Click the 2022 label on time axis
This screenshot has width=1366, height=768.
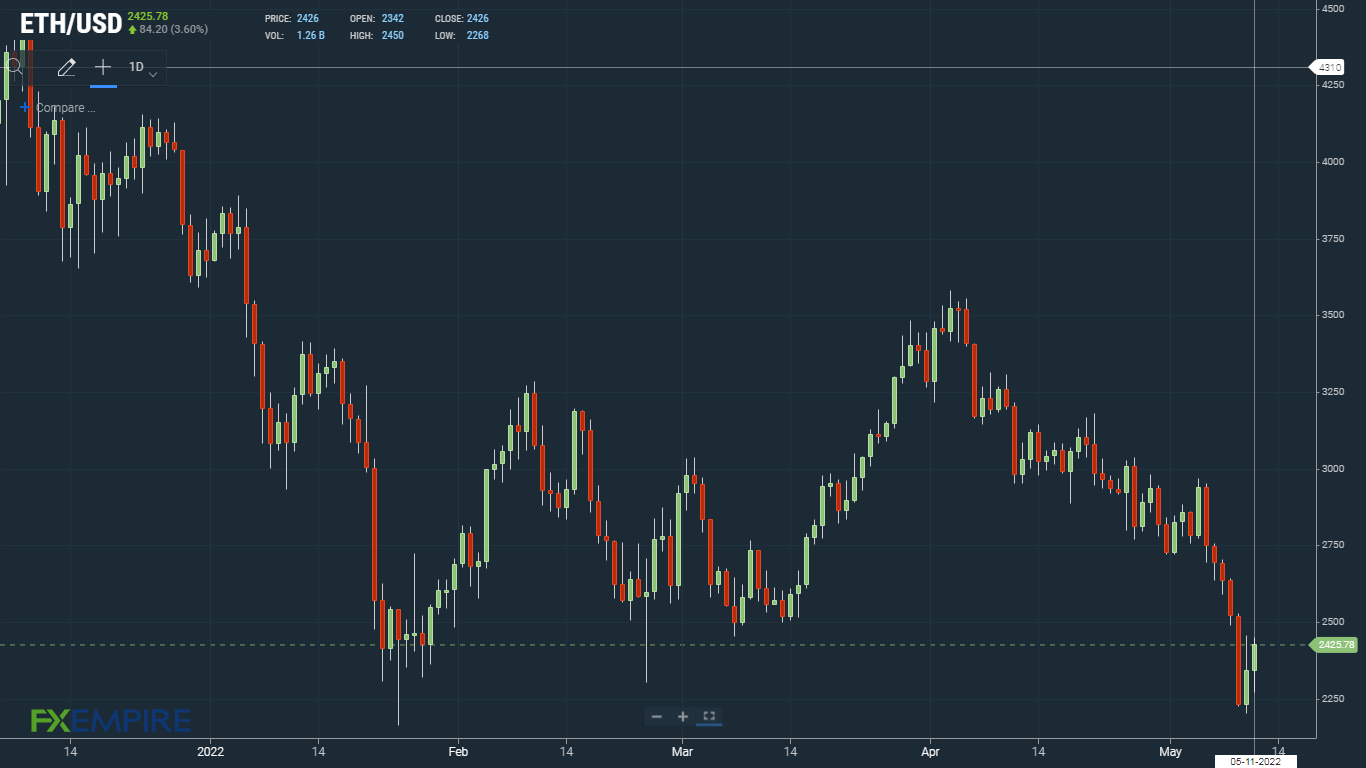click(211, 750)
